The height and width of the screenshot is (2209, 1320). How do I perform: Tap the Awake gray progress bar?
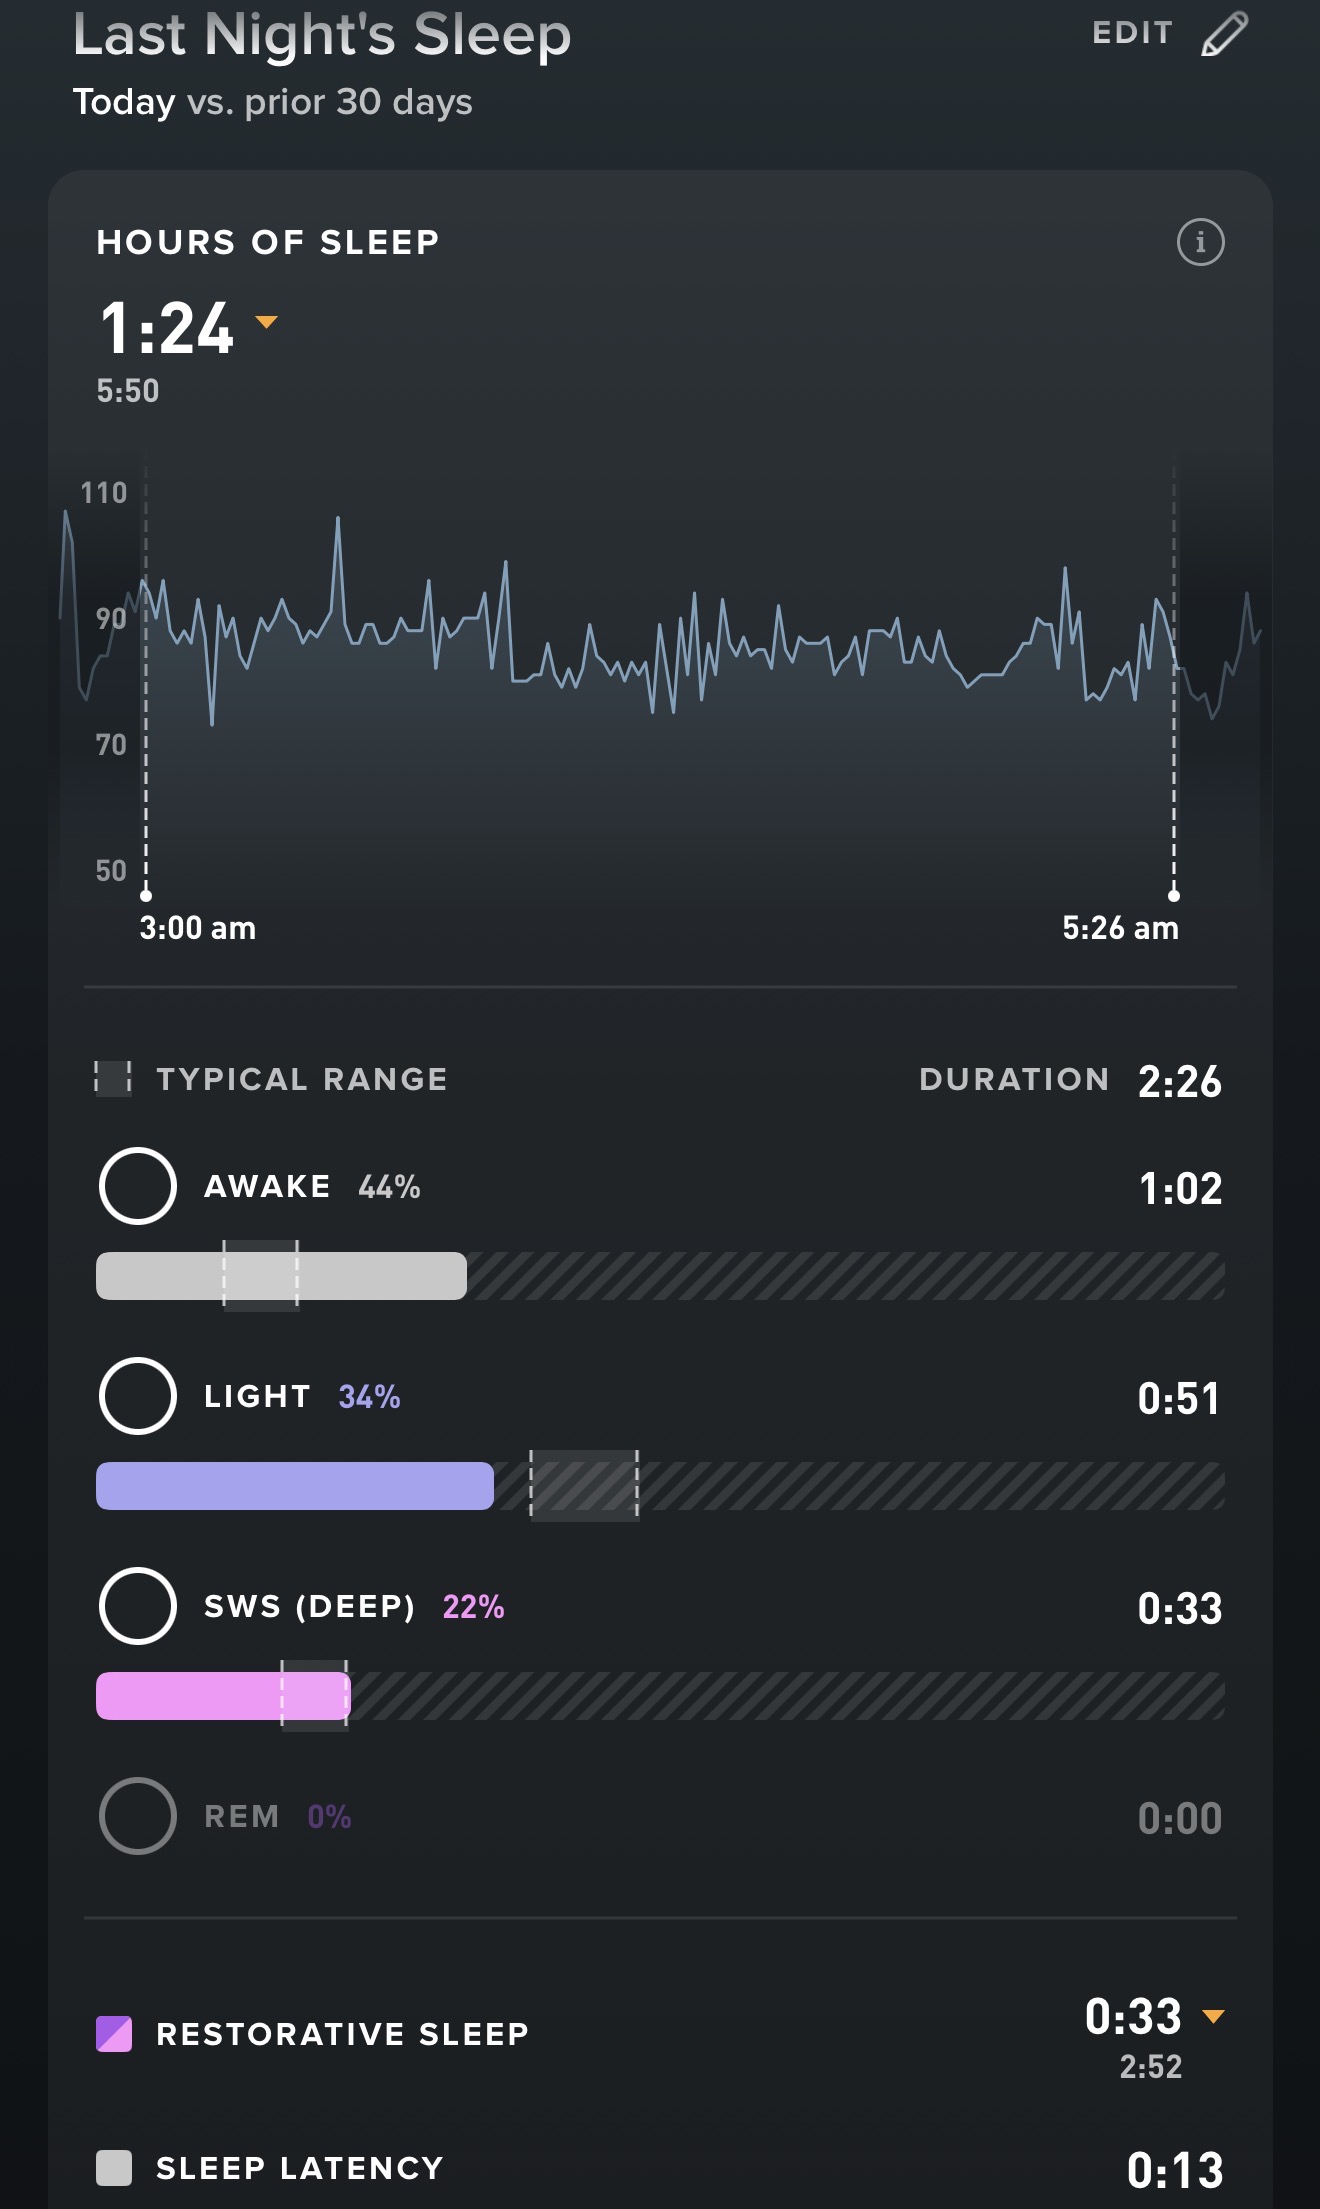tap(281, 1276)
